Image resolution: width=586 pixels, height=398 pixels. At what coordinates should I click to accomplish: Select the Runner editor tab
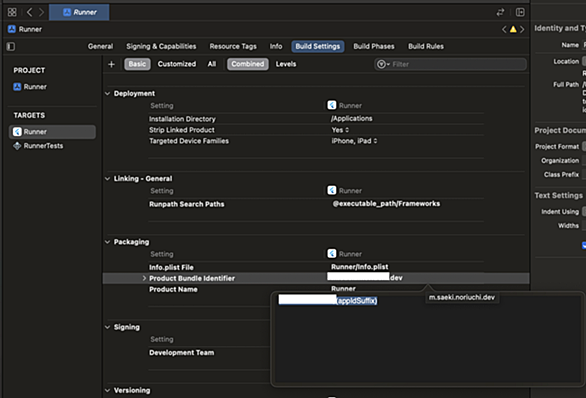point(79,12)
